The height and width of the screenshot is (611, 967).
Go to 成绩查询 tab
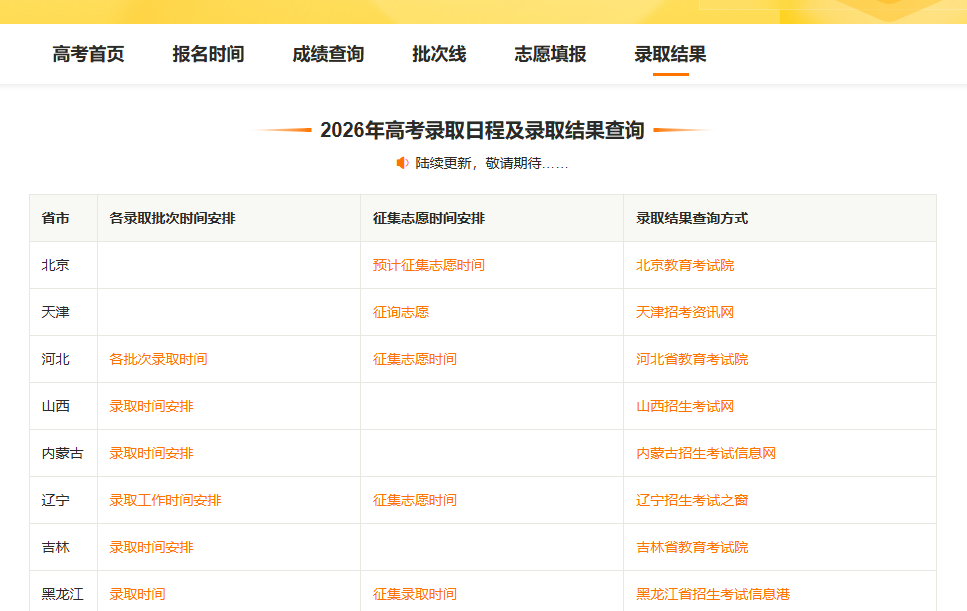(x=328, y=54)
